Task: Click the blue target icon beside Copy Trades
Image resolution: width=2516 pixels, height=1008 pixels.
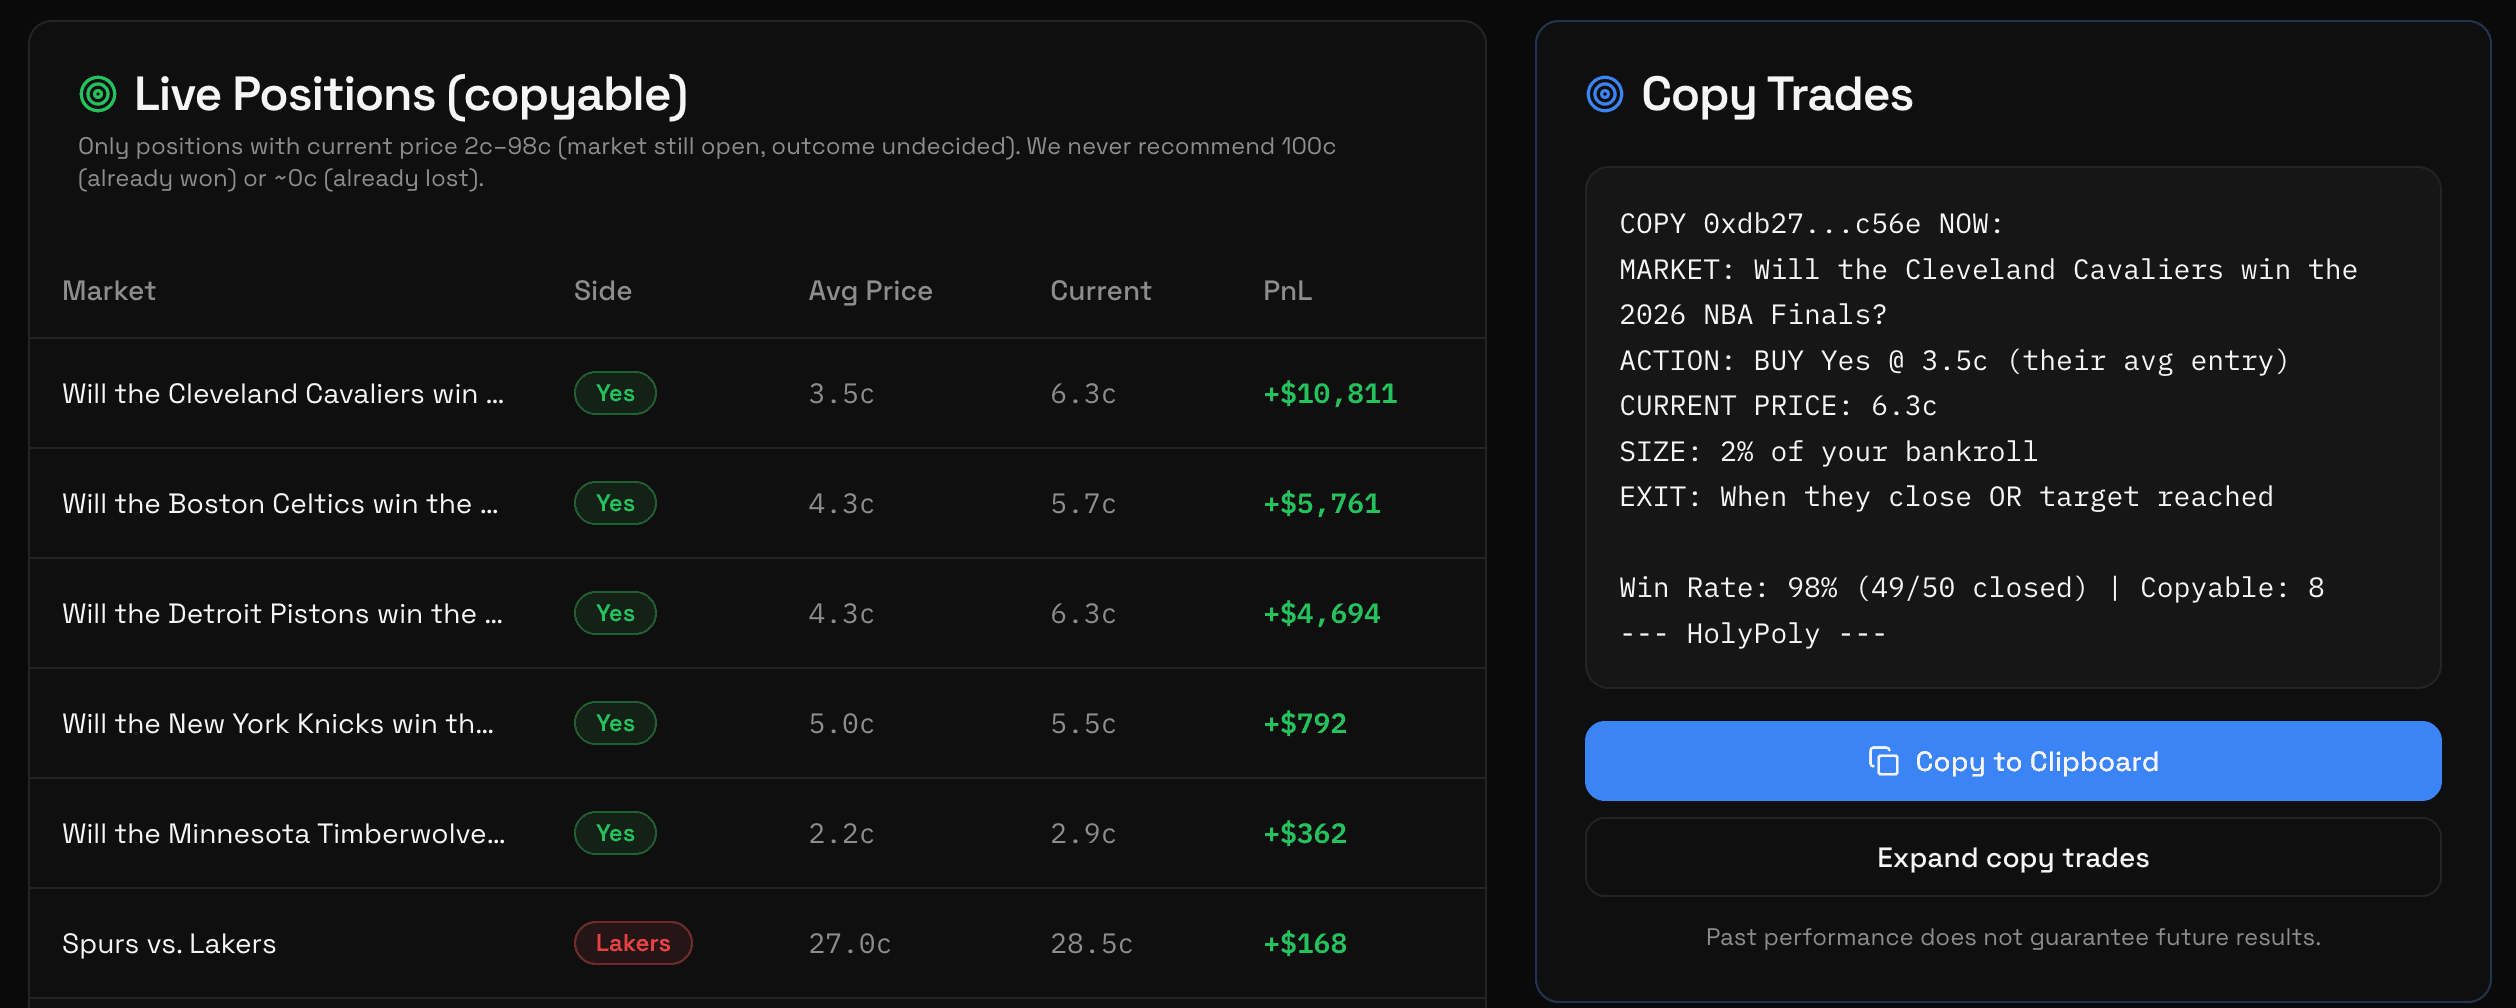Action: [x=1605, y=93]
